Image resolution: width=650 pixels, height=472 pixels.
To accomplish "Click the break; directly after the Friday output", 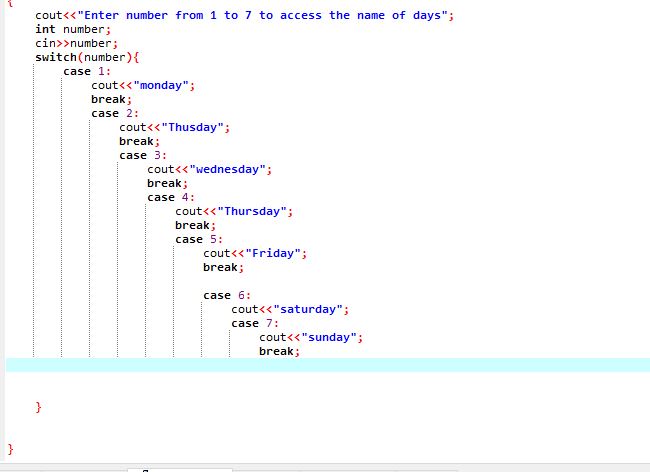I will [x=223, y=267].
